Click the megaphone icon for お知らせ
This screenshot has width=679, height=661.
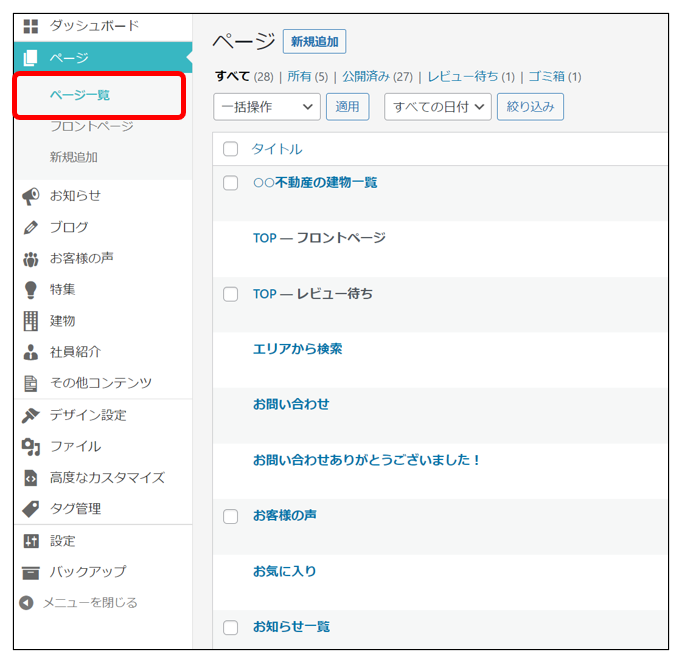[x=30, y=196]
